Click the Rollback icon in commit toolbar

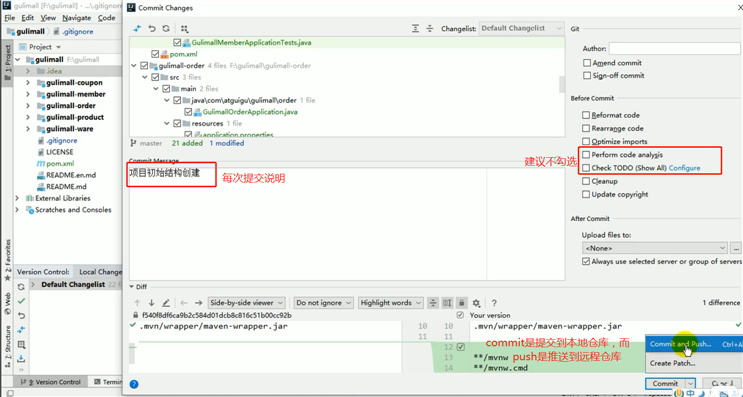152,28
